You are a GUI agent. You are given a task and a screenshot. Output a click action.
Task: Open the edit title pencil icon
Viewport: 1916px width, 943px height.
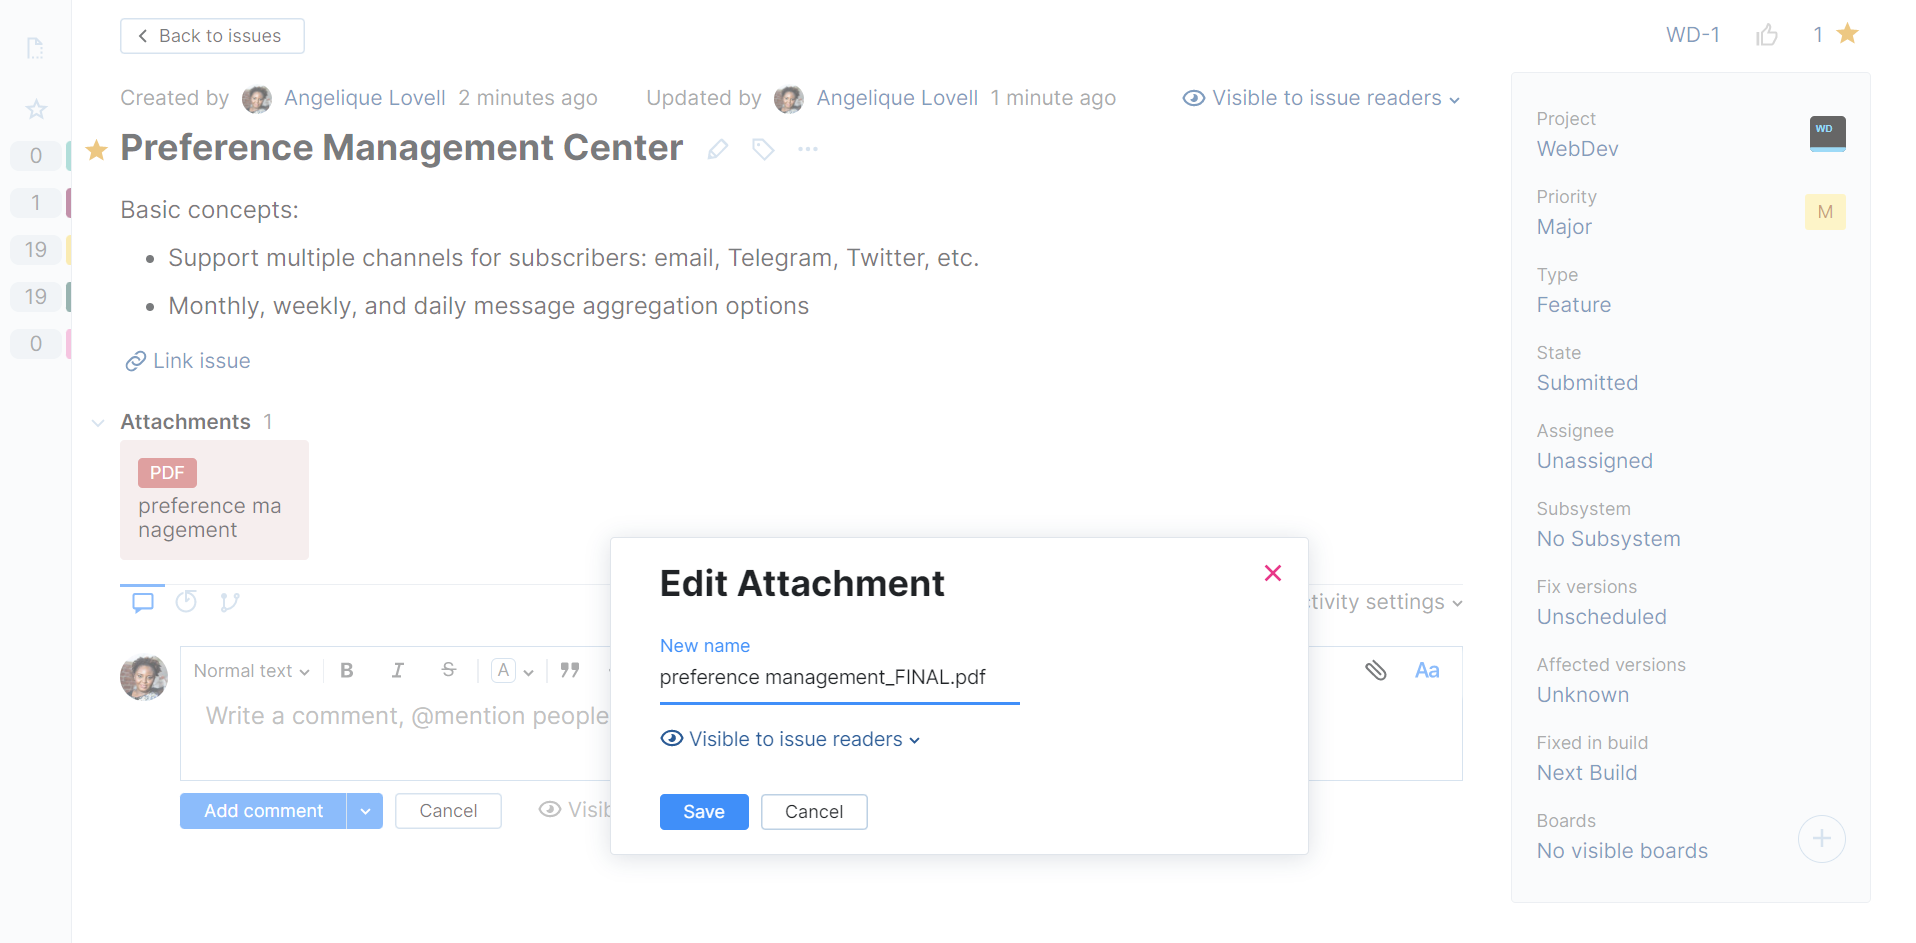tap(716, 148)
